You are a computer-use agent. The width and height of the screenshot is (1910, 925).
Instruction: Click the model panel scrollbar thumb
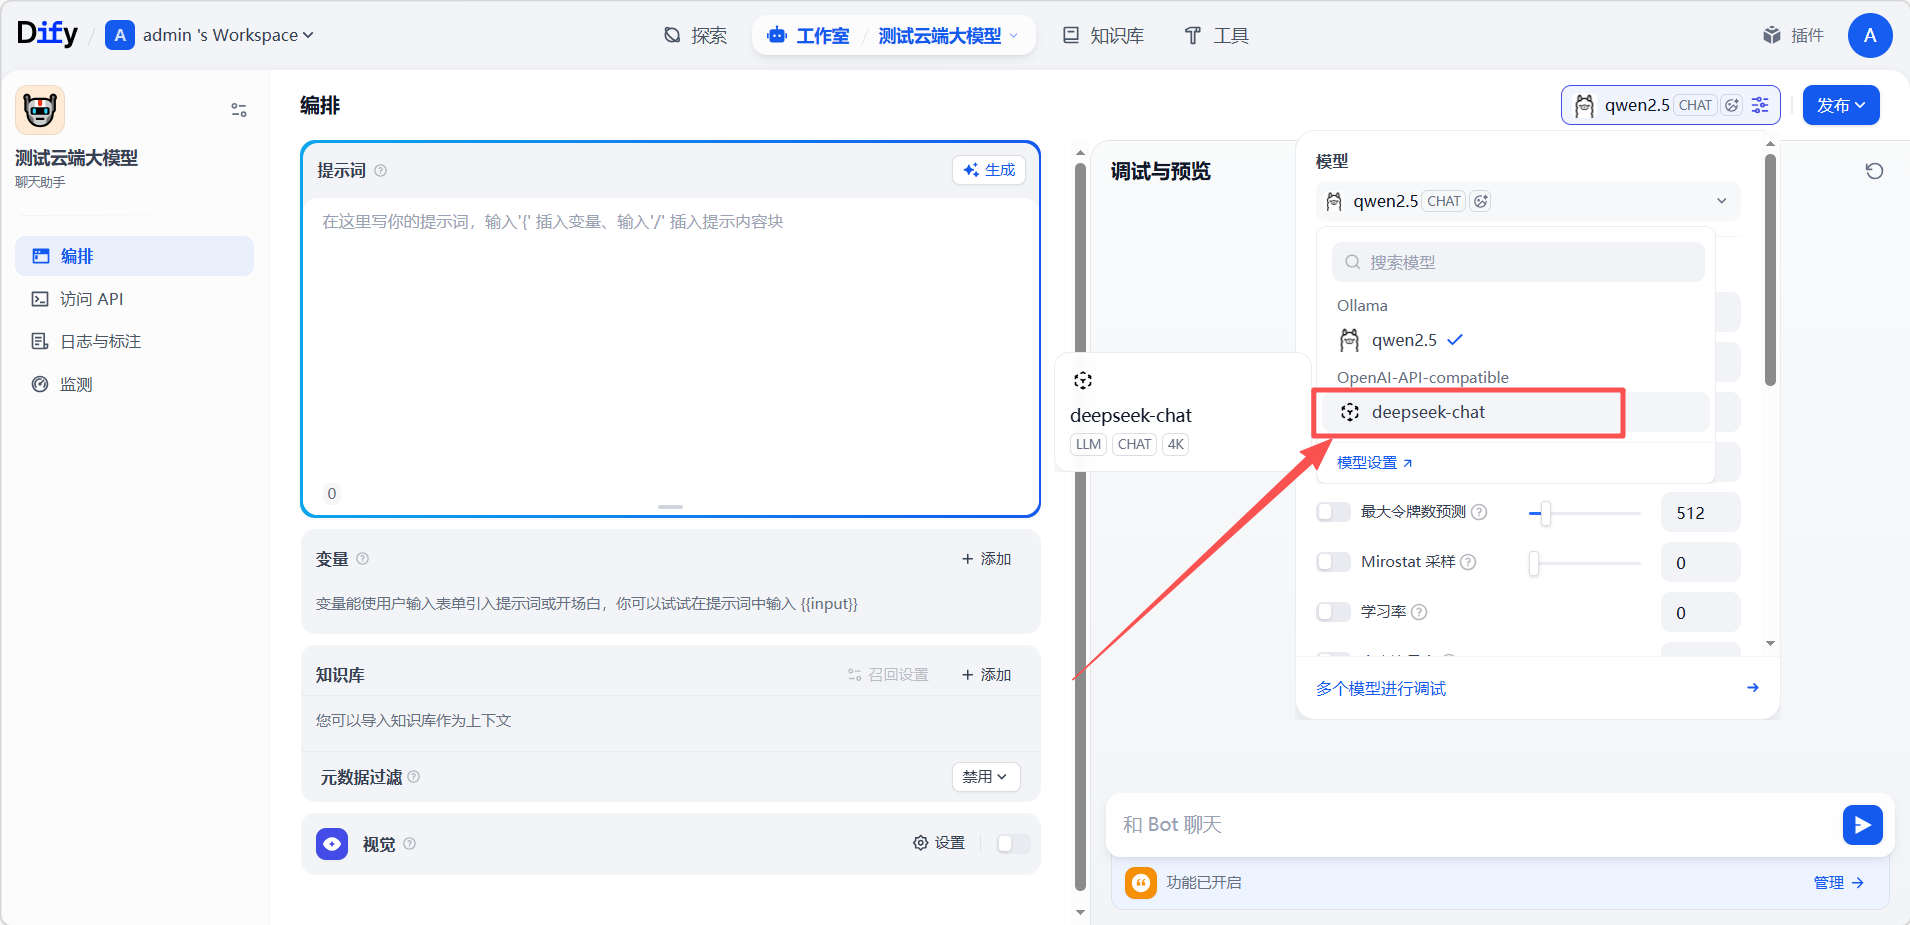(1770, 270)
